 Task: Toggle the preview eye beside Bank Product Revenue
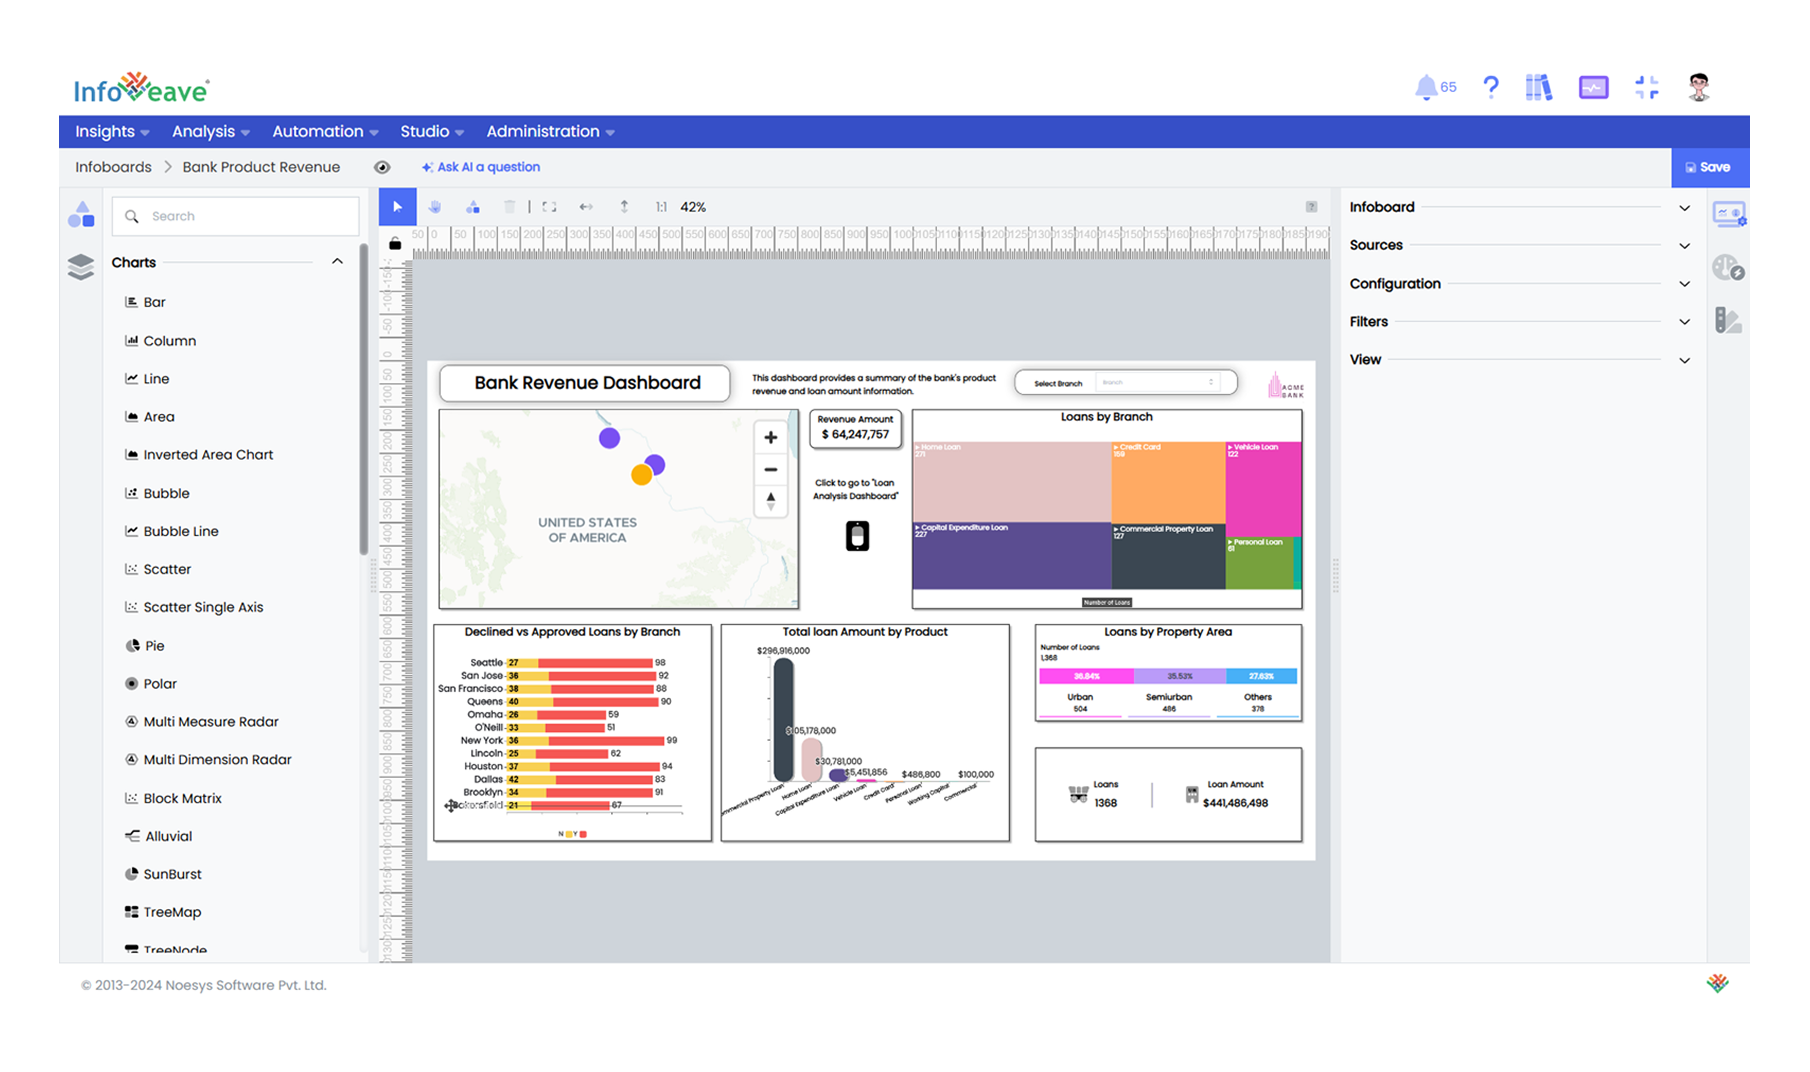tap(382, 167)
